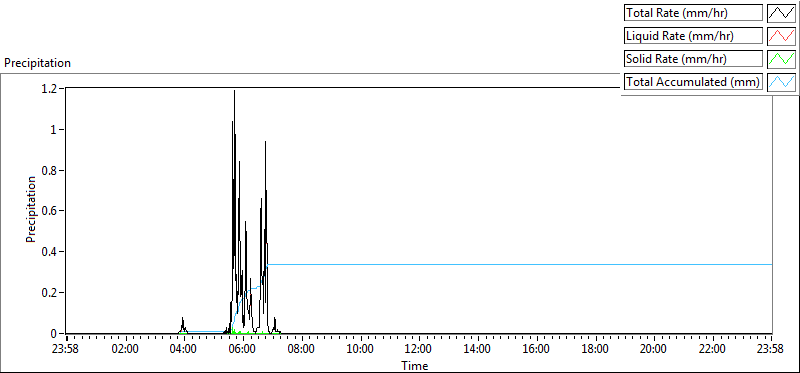This screenshot has width=800, height=373.
Task: Click the Solid Rate green line icon
Action: pyautogui.click(x=782, y=59)
